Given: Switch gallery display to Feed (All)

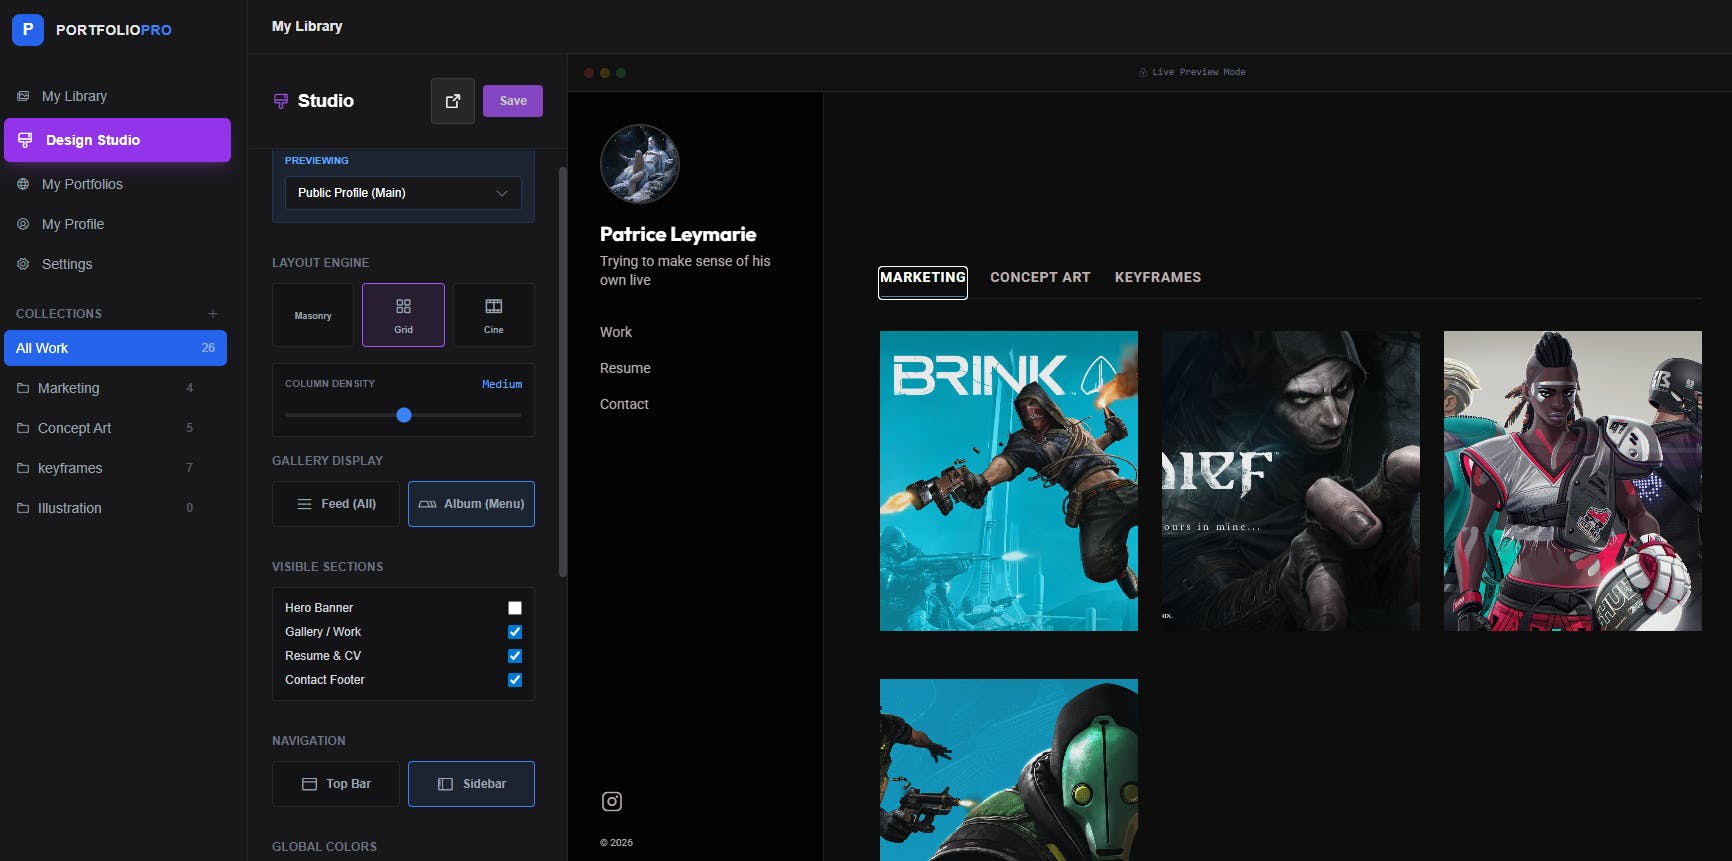Looking at the screenshot, I should coord(336,504).
